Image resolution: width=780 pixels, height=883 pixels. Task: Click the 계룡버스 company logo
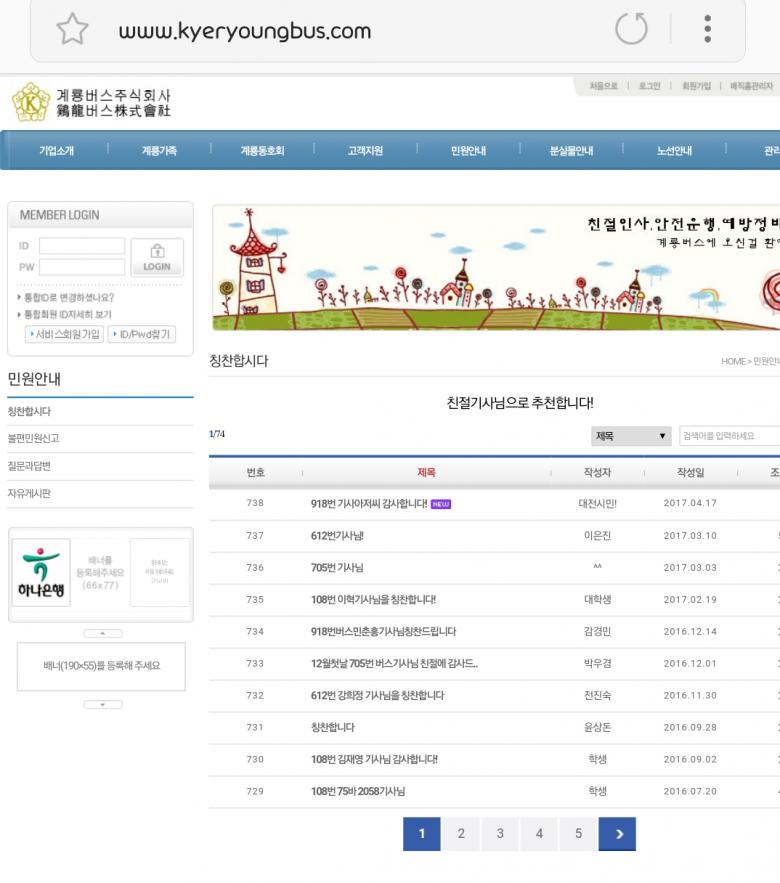click(x=91, y=102)
